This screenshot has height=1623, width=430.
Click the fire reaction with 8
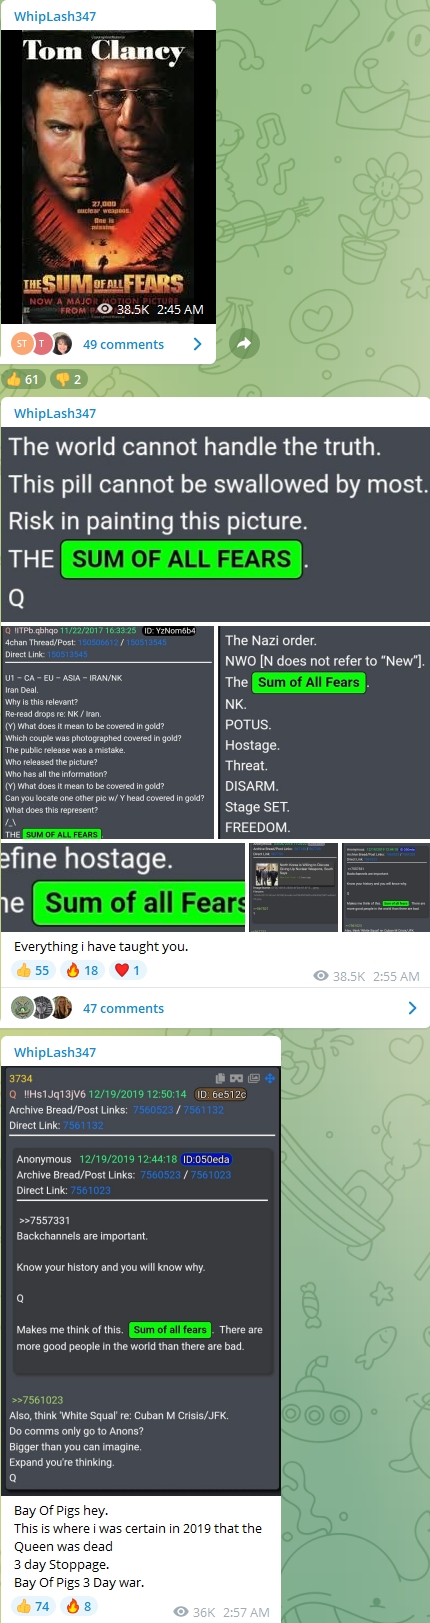coord(79,1606)
